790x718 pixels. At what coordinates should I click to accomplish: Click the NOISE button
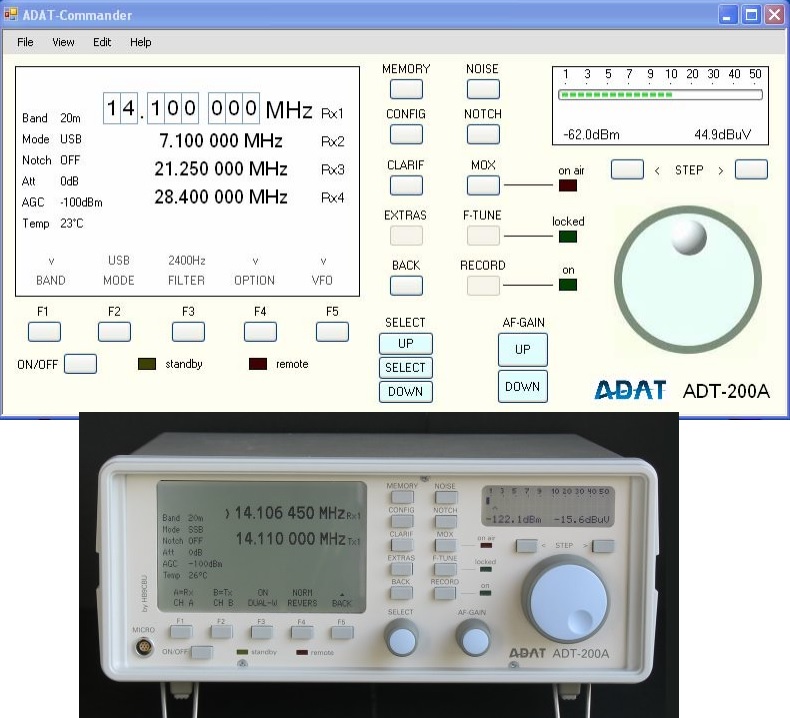click(x=483, y=89)
